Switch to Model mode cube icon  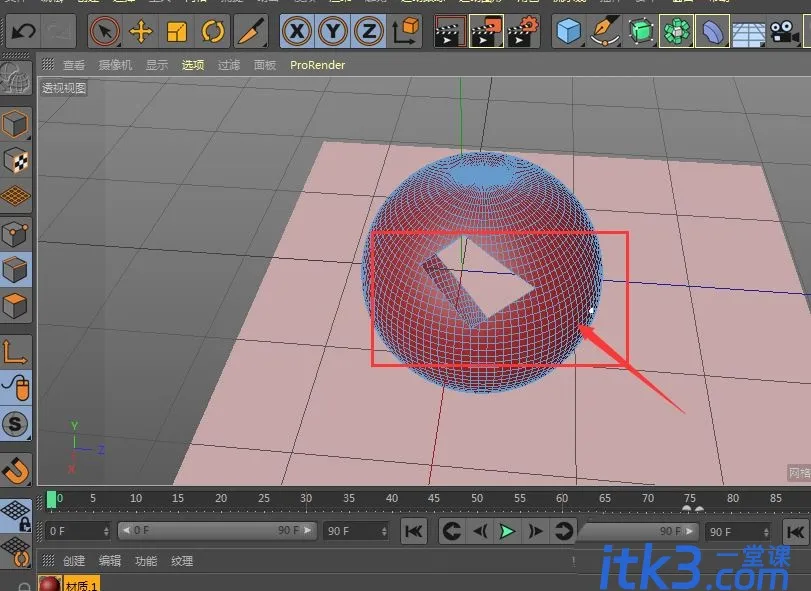point(16,125)
